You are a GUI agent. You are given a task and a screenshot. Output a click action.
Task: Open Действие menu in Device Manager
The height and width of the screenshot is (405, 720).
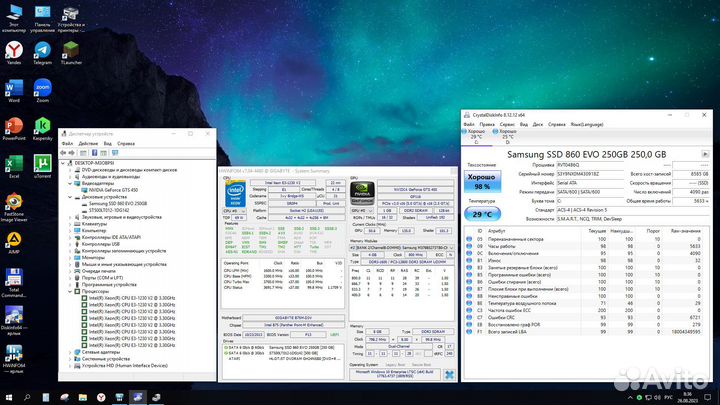click(x=88, y=143)
